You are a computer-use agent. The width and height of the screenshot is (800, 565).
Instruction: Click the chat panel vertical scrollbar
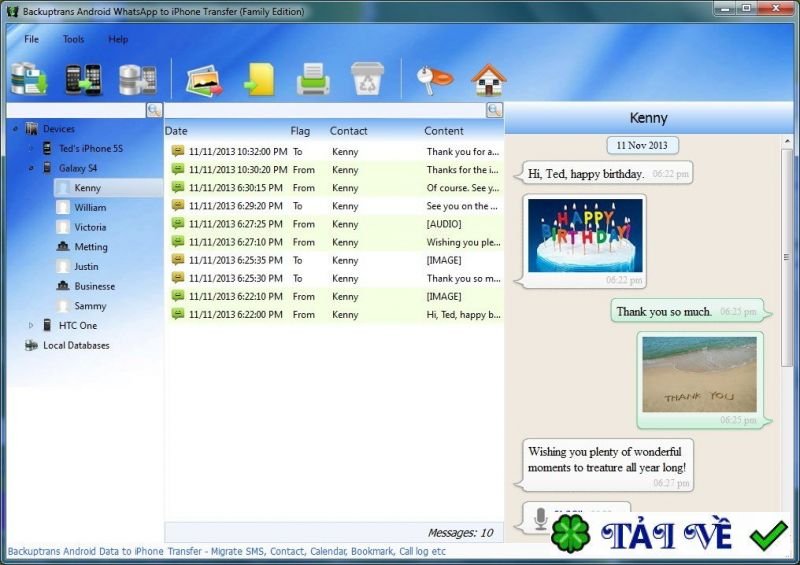[x=789, y=260]
